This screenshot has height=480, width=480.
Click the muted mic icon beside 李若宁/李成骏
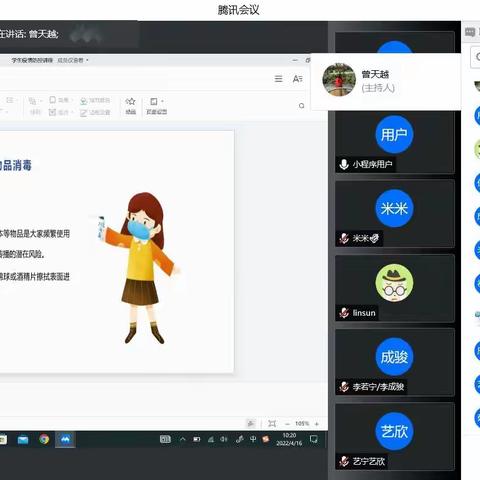(x=344, y=387)
